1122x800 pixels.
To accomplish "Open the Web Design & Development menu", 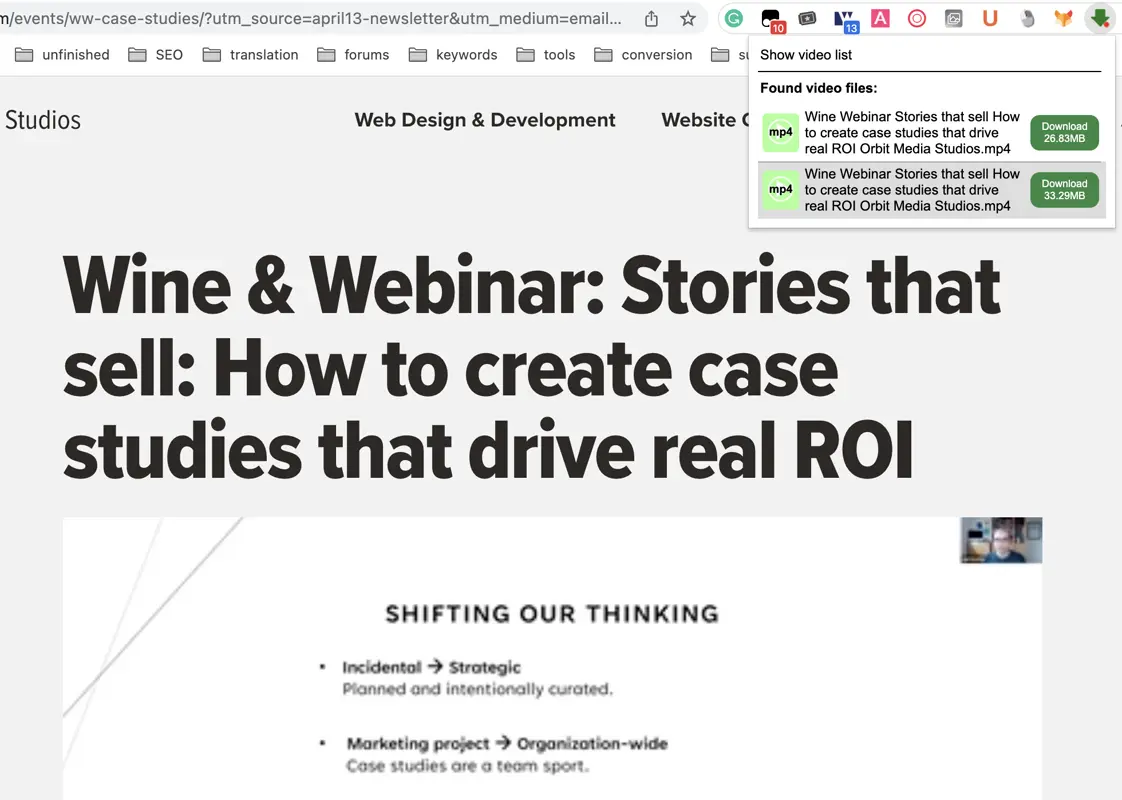I will click(x=485, y=119).
